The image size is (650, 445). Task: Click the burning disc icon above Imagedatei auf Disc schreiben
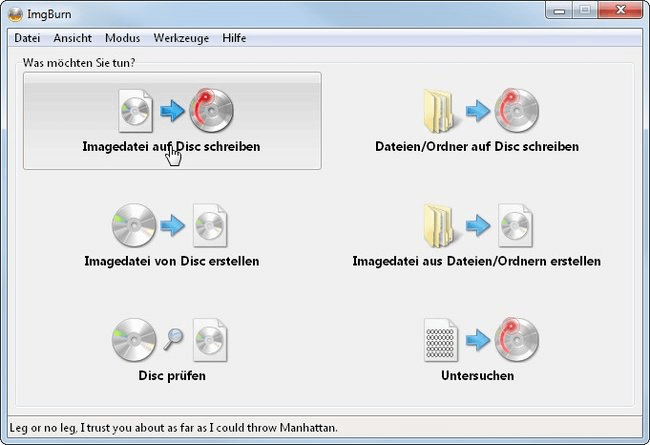pos(211,110)
